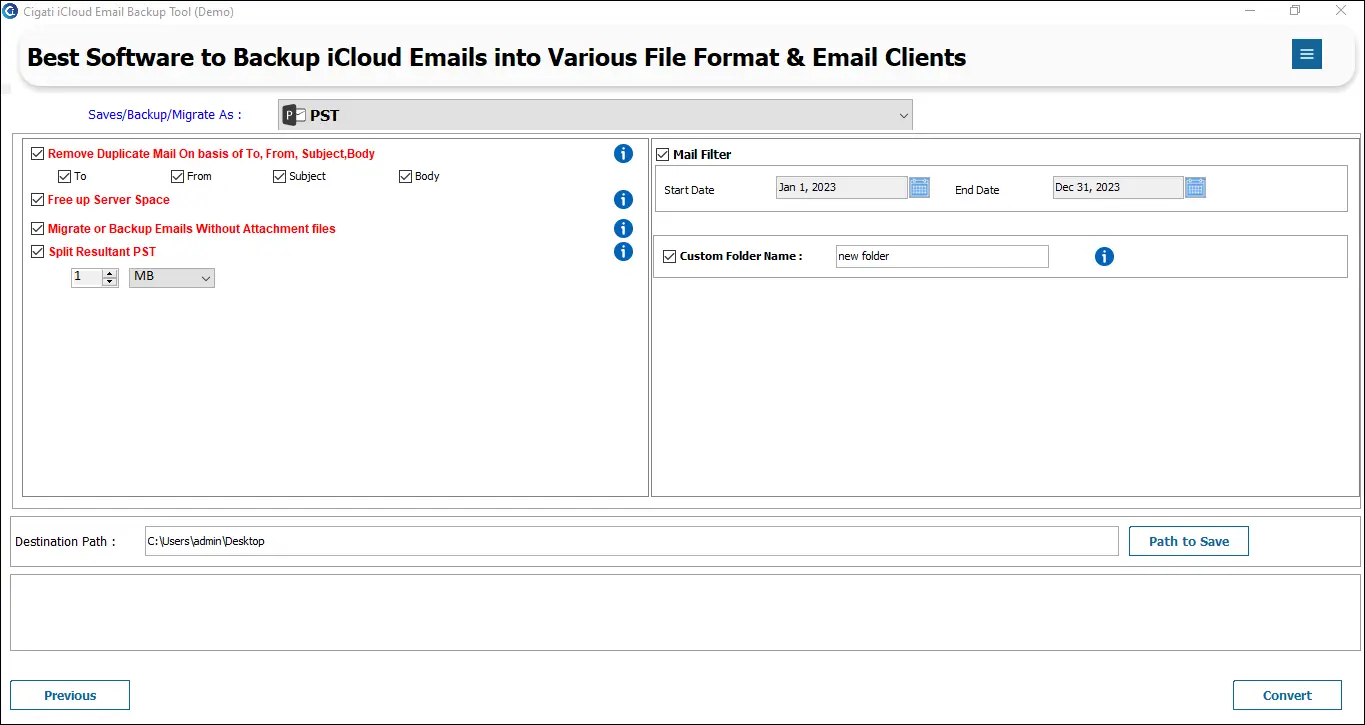Toggle Migrate Emails Without Attachment checkbox
Screen dimensions: 1365x725
click(38, 229)
